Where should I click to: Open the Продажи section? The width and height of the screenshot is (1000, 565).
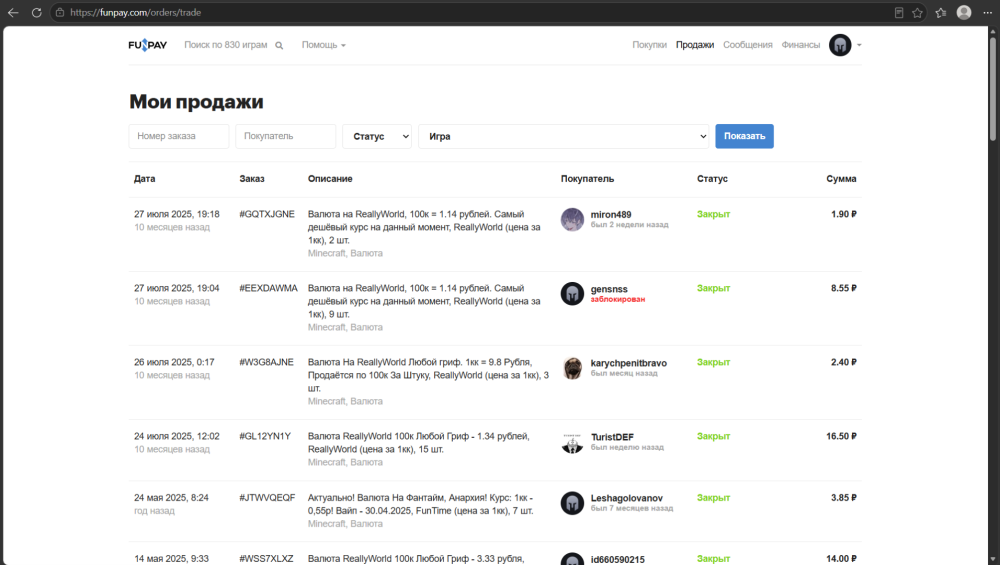(x=695, y=45)
